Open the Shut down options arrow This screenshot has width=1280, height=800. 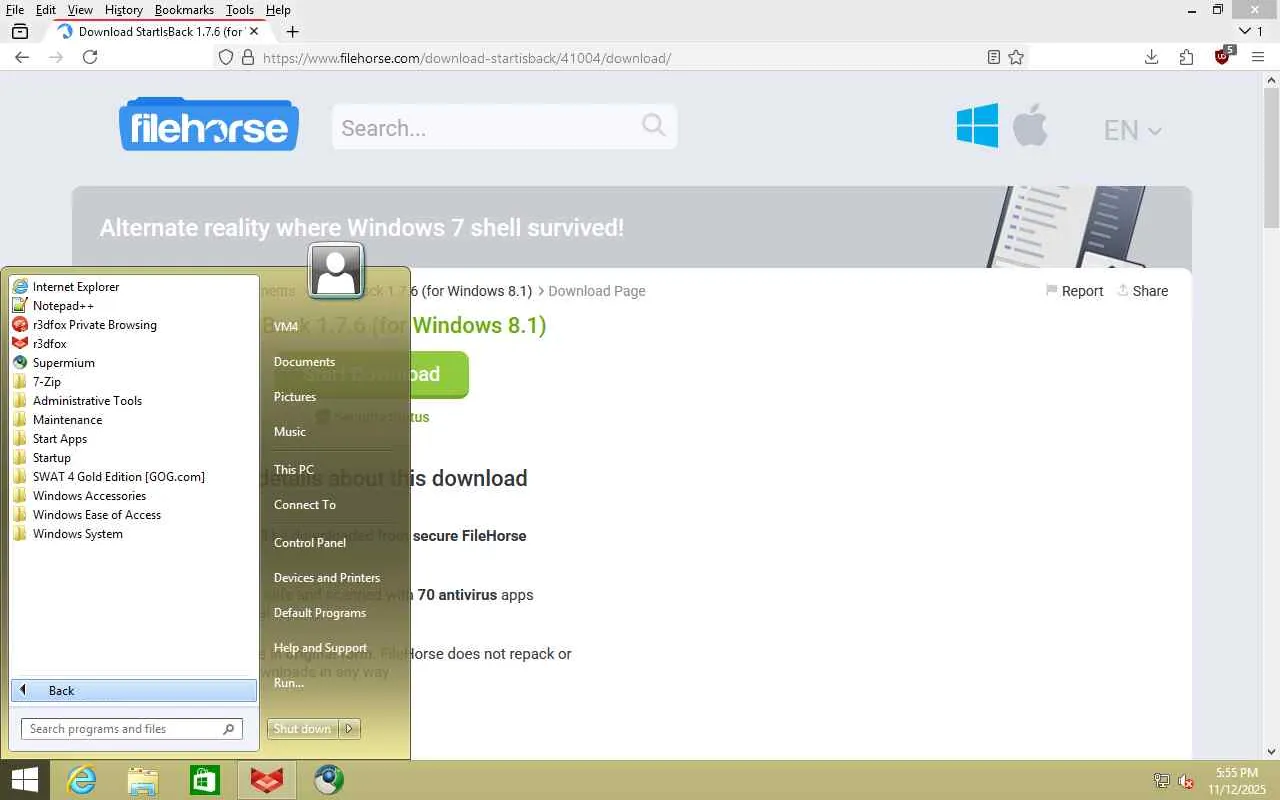tap(349, 729)
